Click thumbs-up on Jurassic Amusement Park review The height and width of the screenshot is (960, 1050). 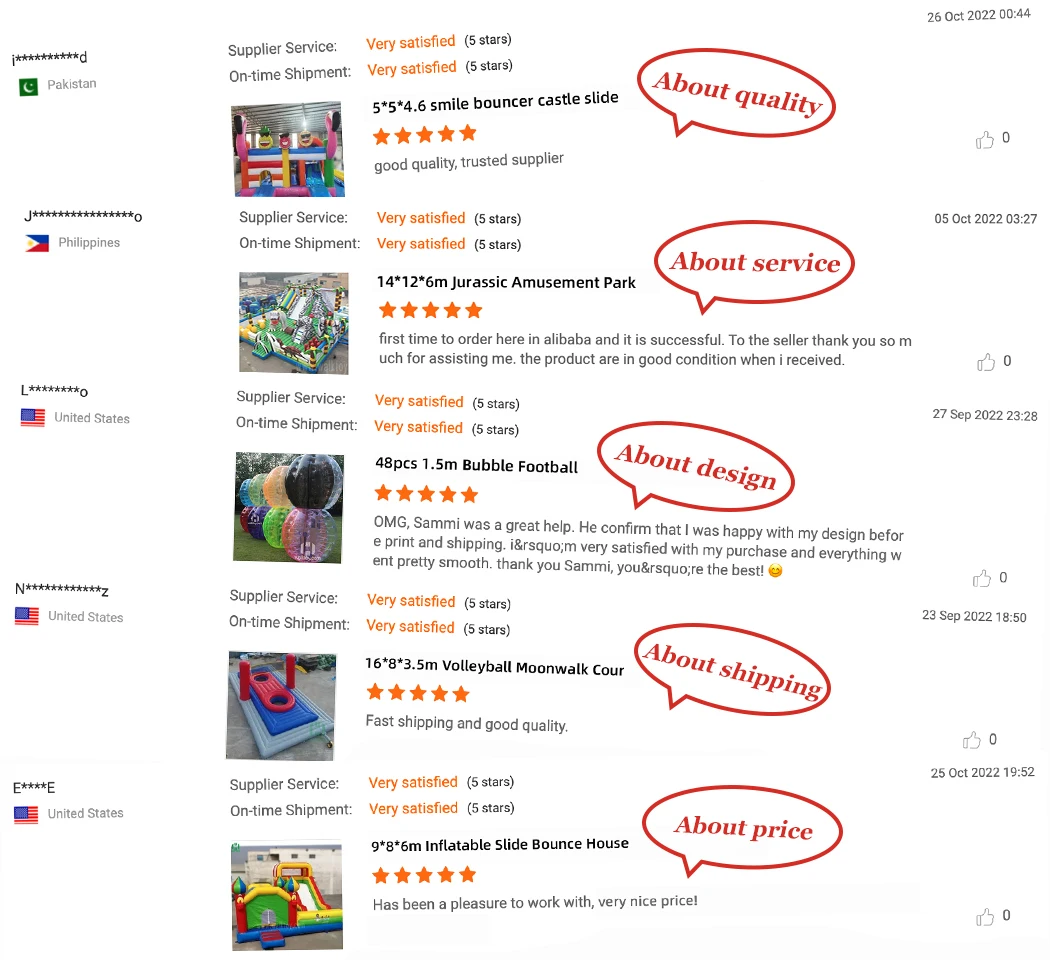click(x=986, y=362)
